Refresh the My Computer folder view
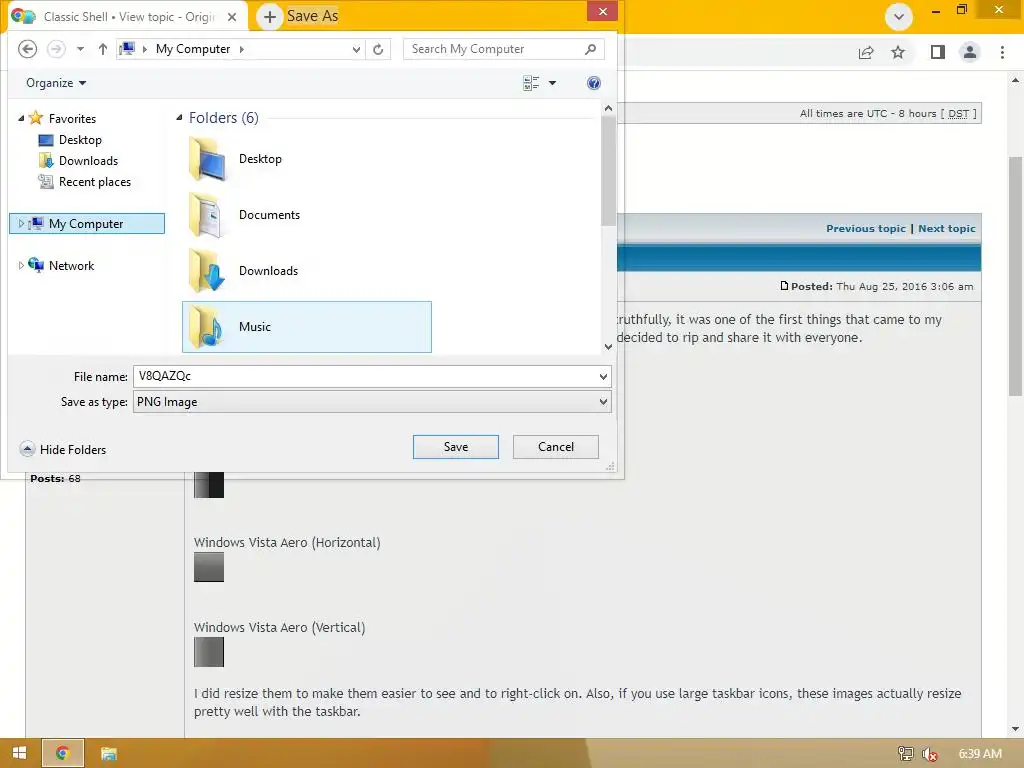 tap(378, 49)
